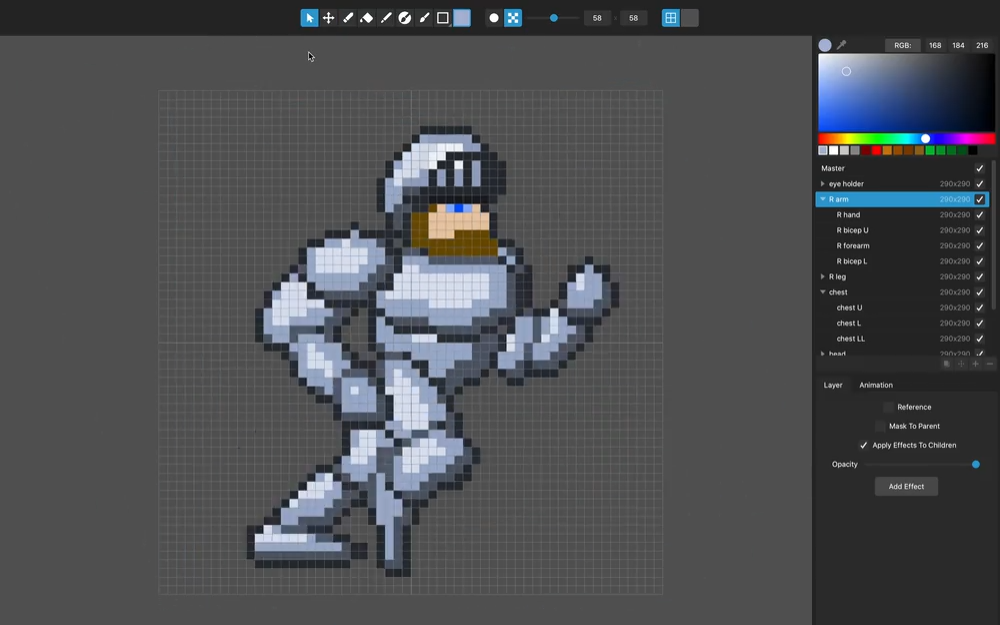The height and width of the screenshot is (625, 1000).
Task: Expand the eye holder layer group
Action: coord(823,184)
